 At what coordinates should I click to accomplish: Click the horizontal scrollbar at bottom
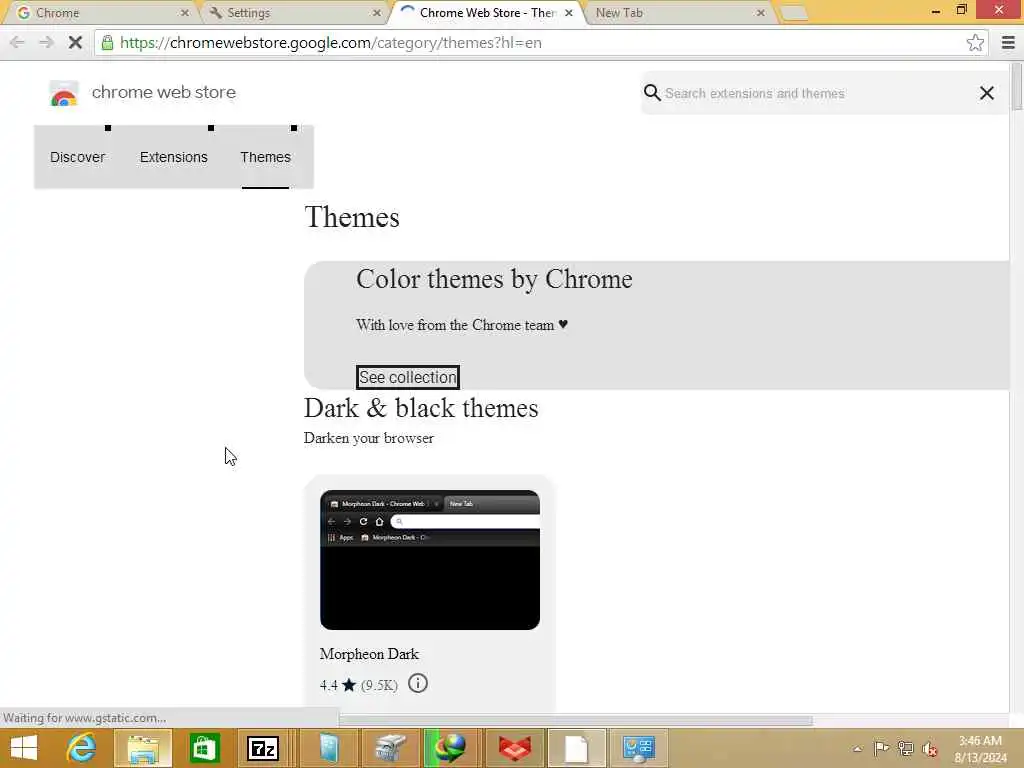tap(575, 721)
